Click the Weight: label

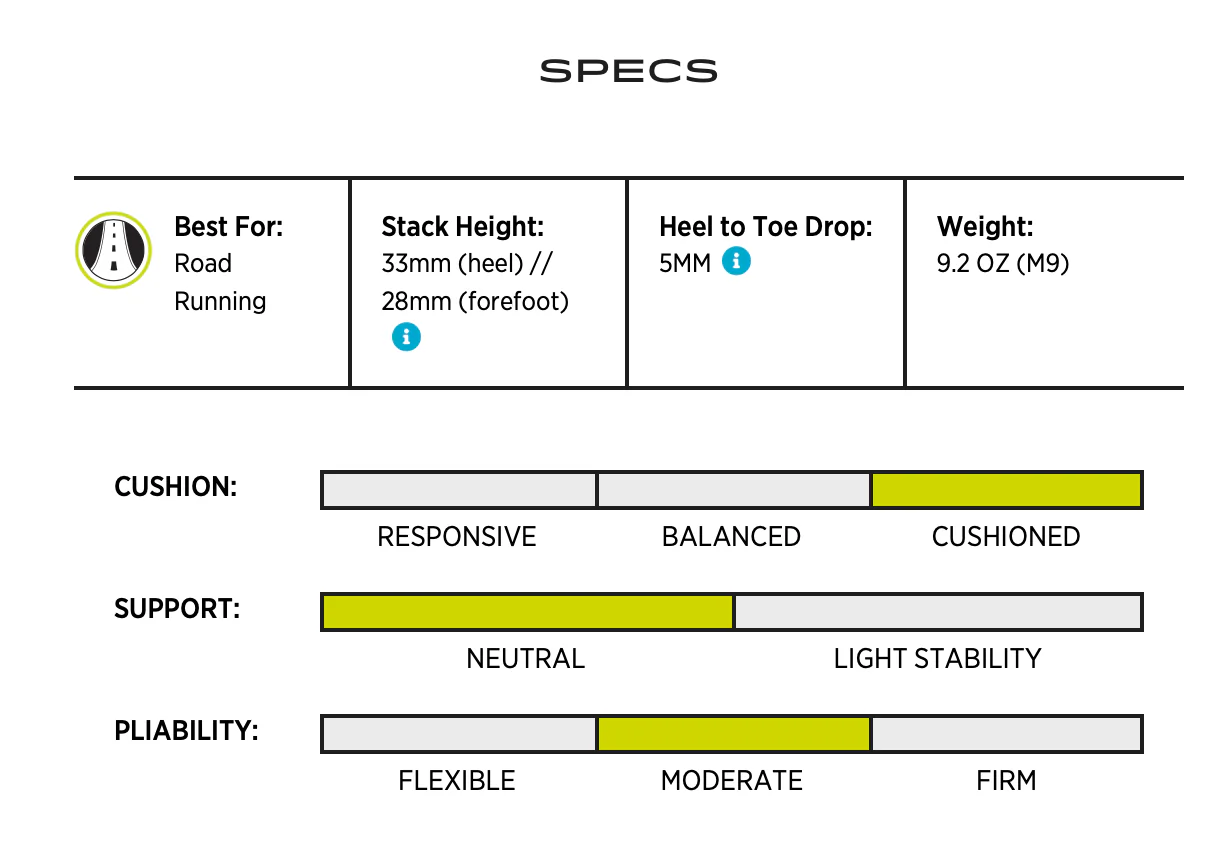pyautogui.click(x=985, y=227)
